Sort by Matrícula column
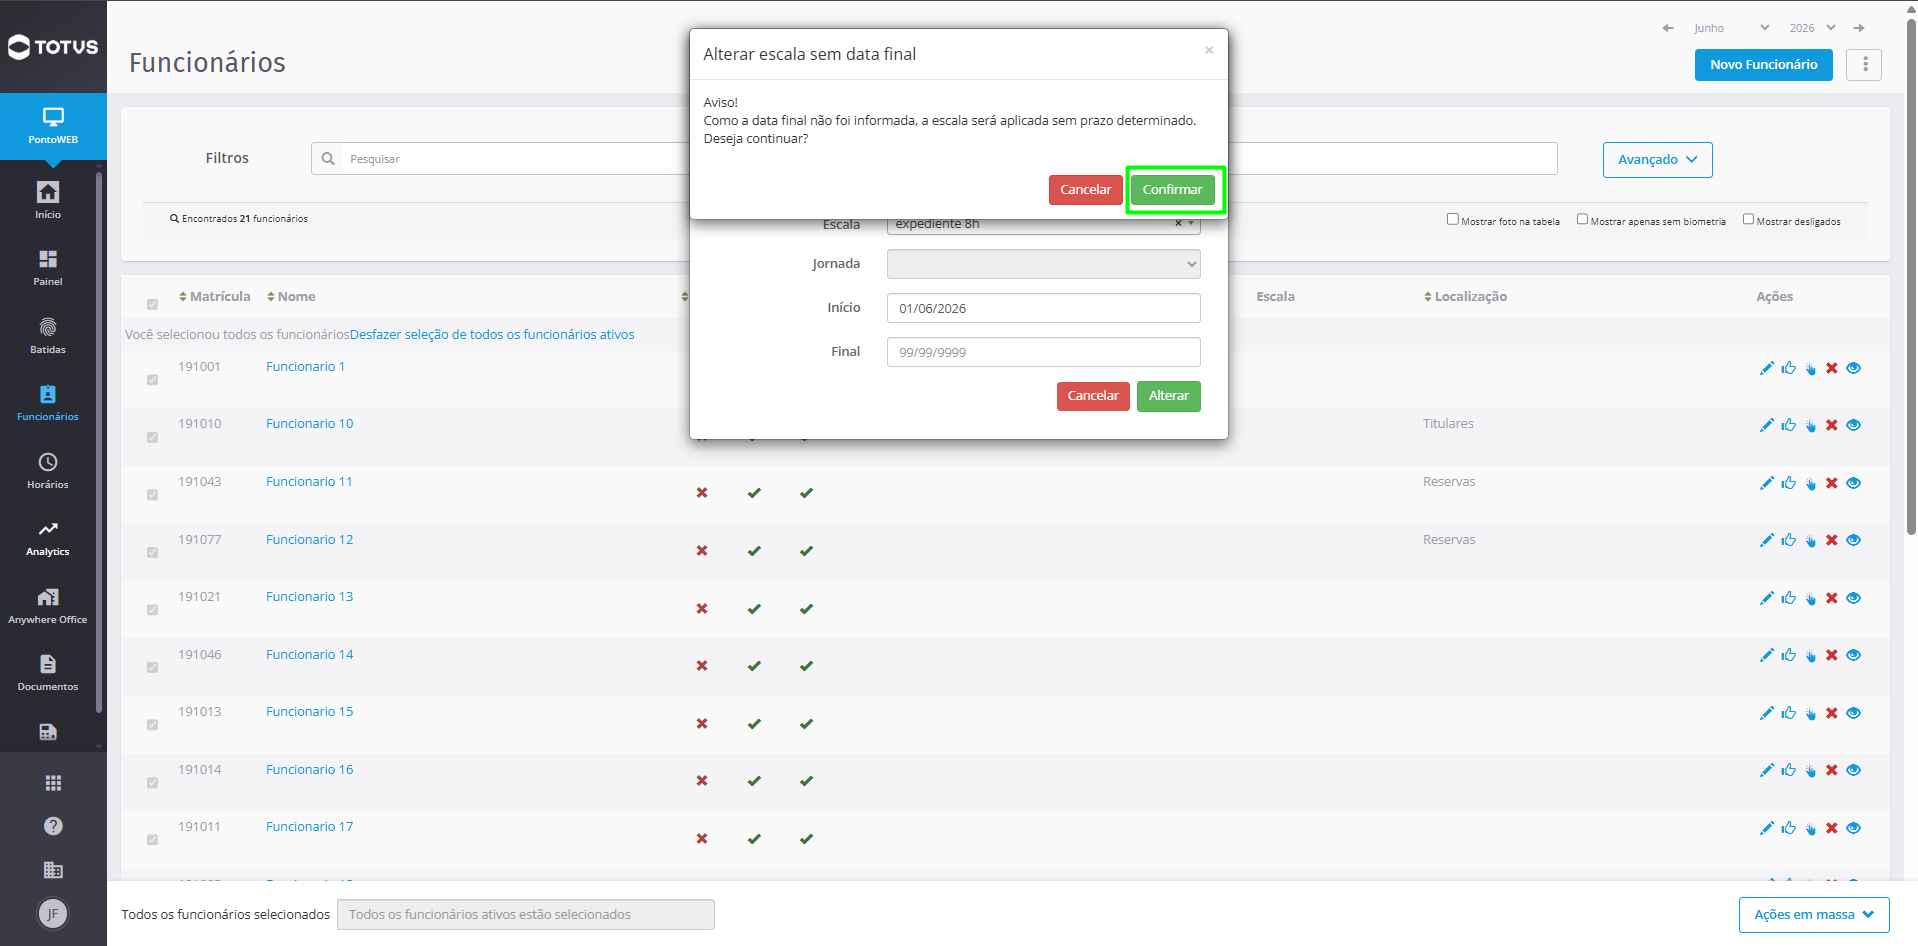The width and height of the screenshot is (1918, 946). point(215,296)
